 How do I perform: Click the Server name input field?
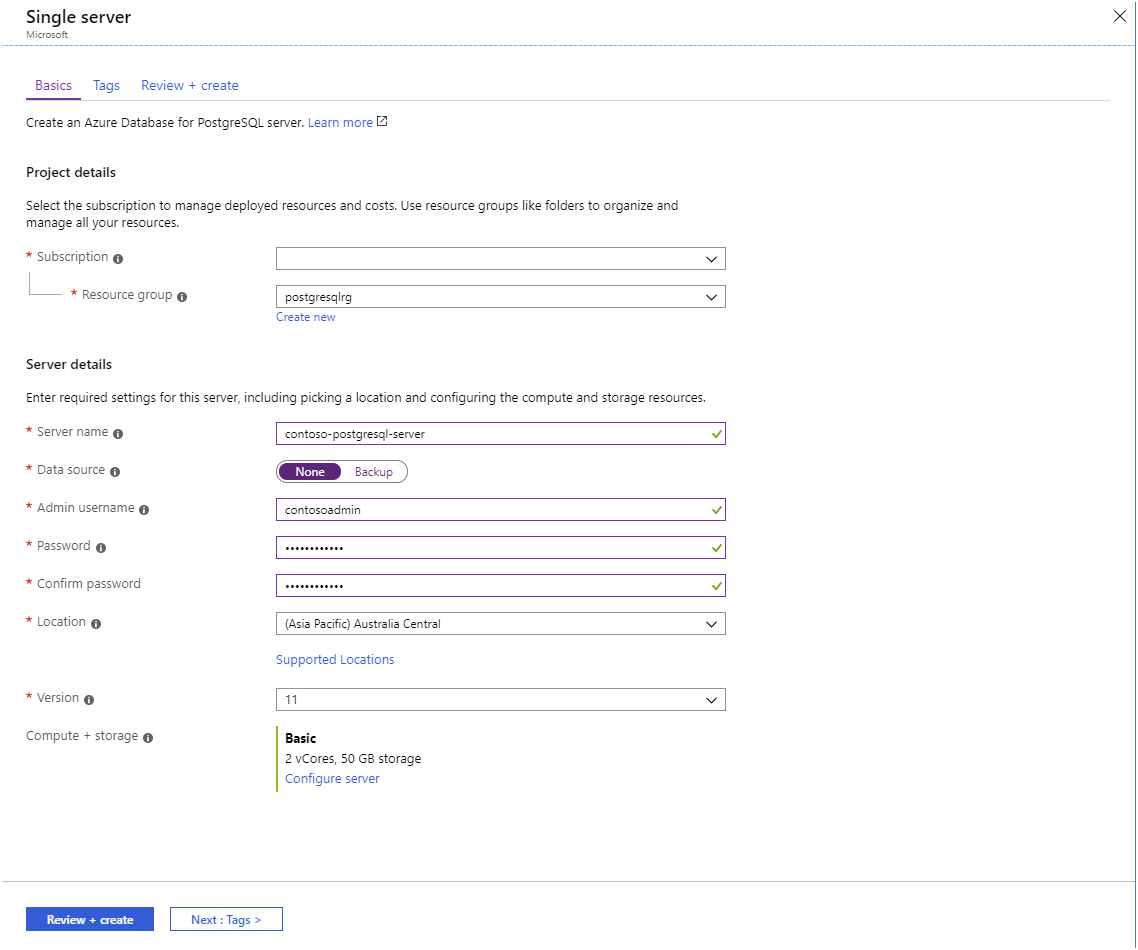tap(490, 434)
